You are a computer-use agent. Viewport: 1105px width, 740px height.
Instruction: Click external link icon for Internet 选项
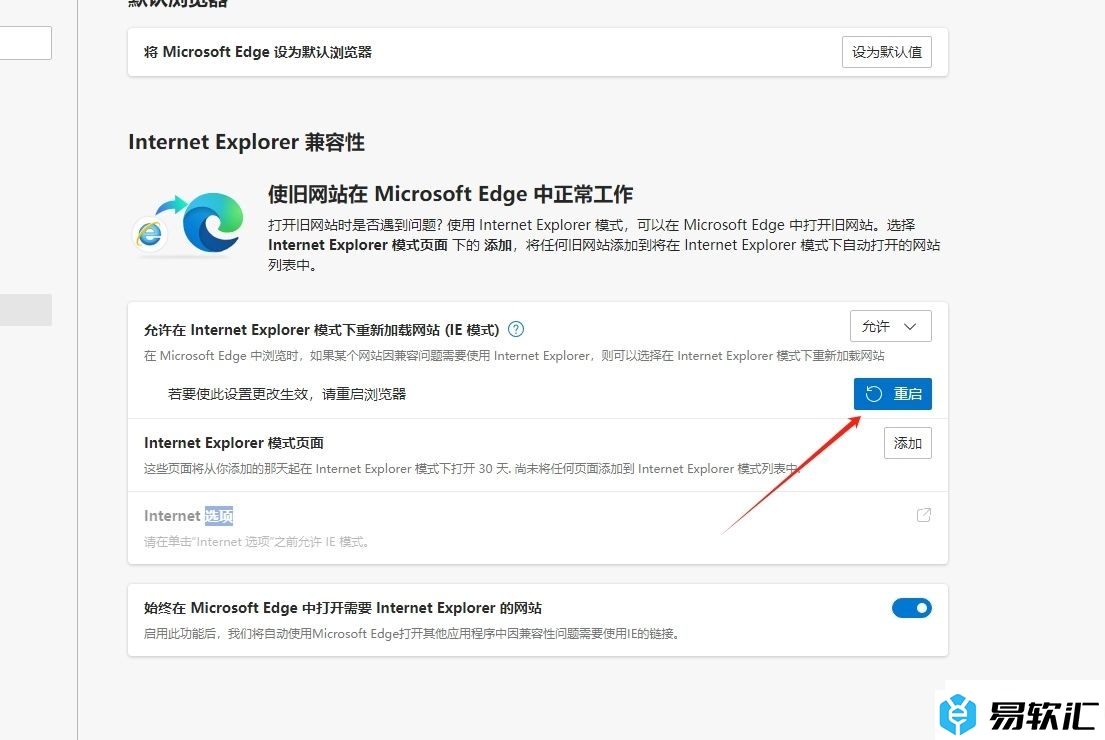coord(924,515)
